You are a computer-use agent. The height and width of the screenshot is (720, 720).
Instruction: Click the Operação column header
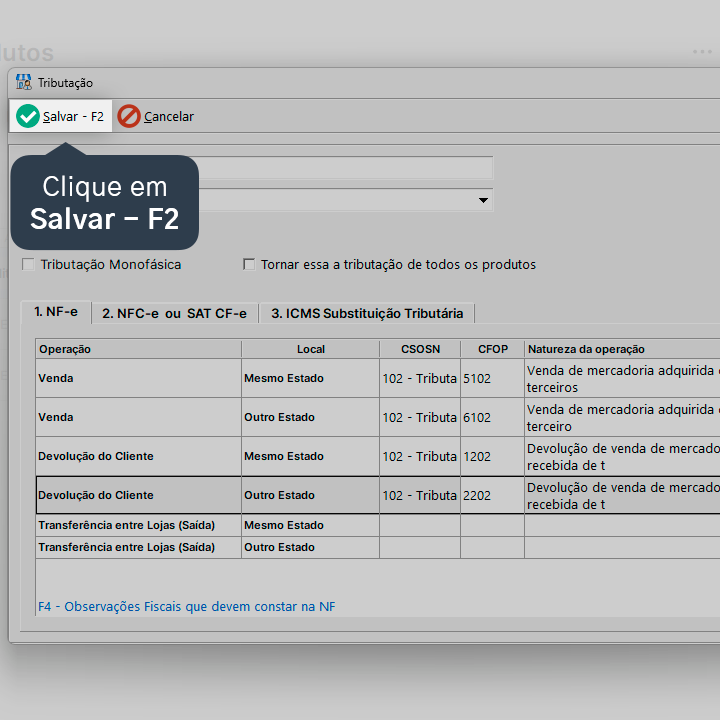point(138,349)
